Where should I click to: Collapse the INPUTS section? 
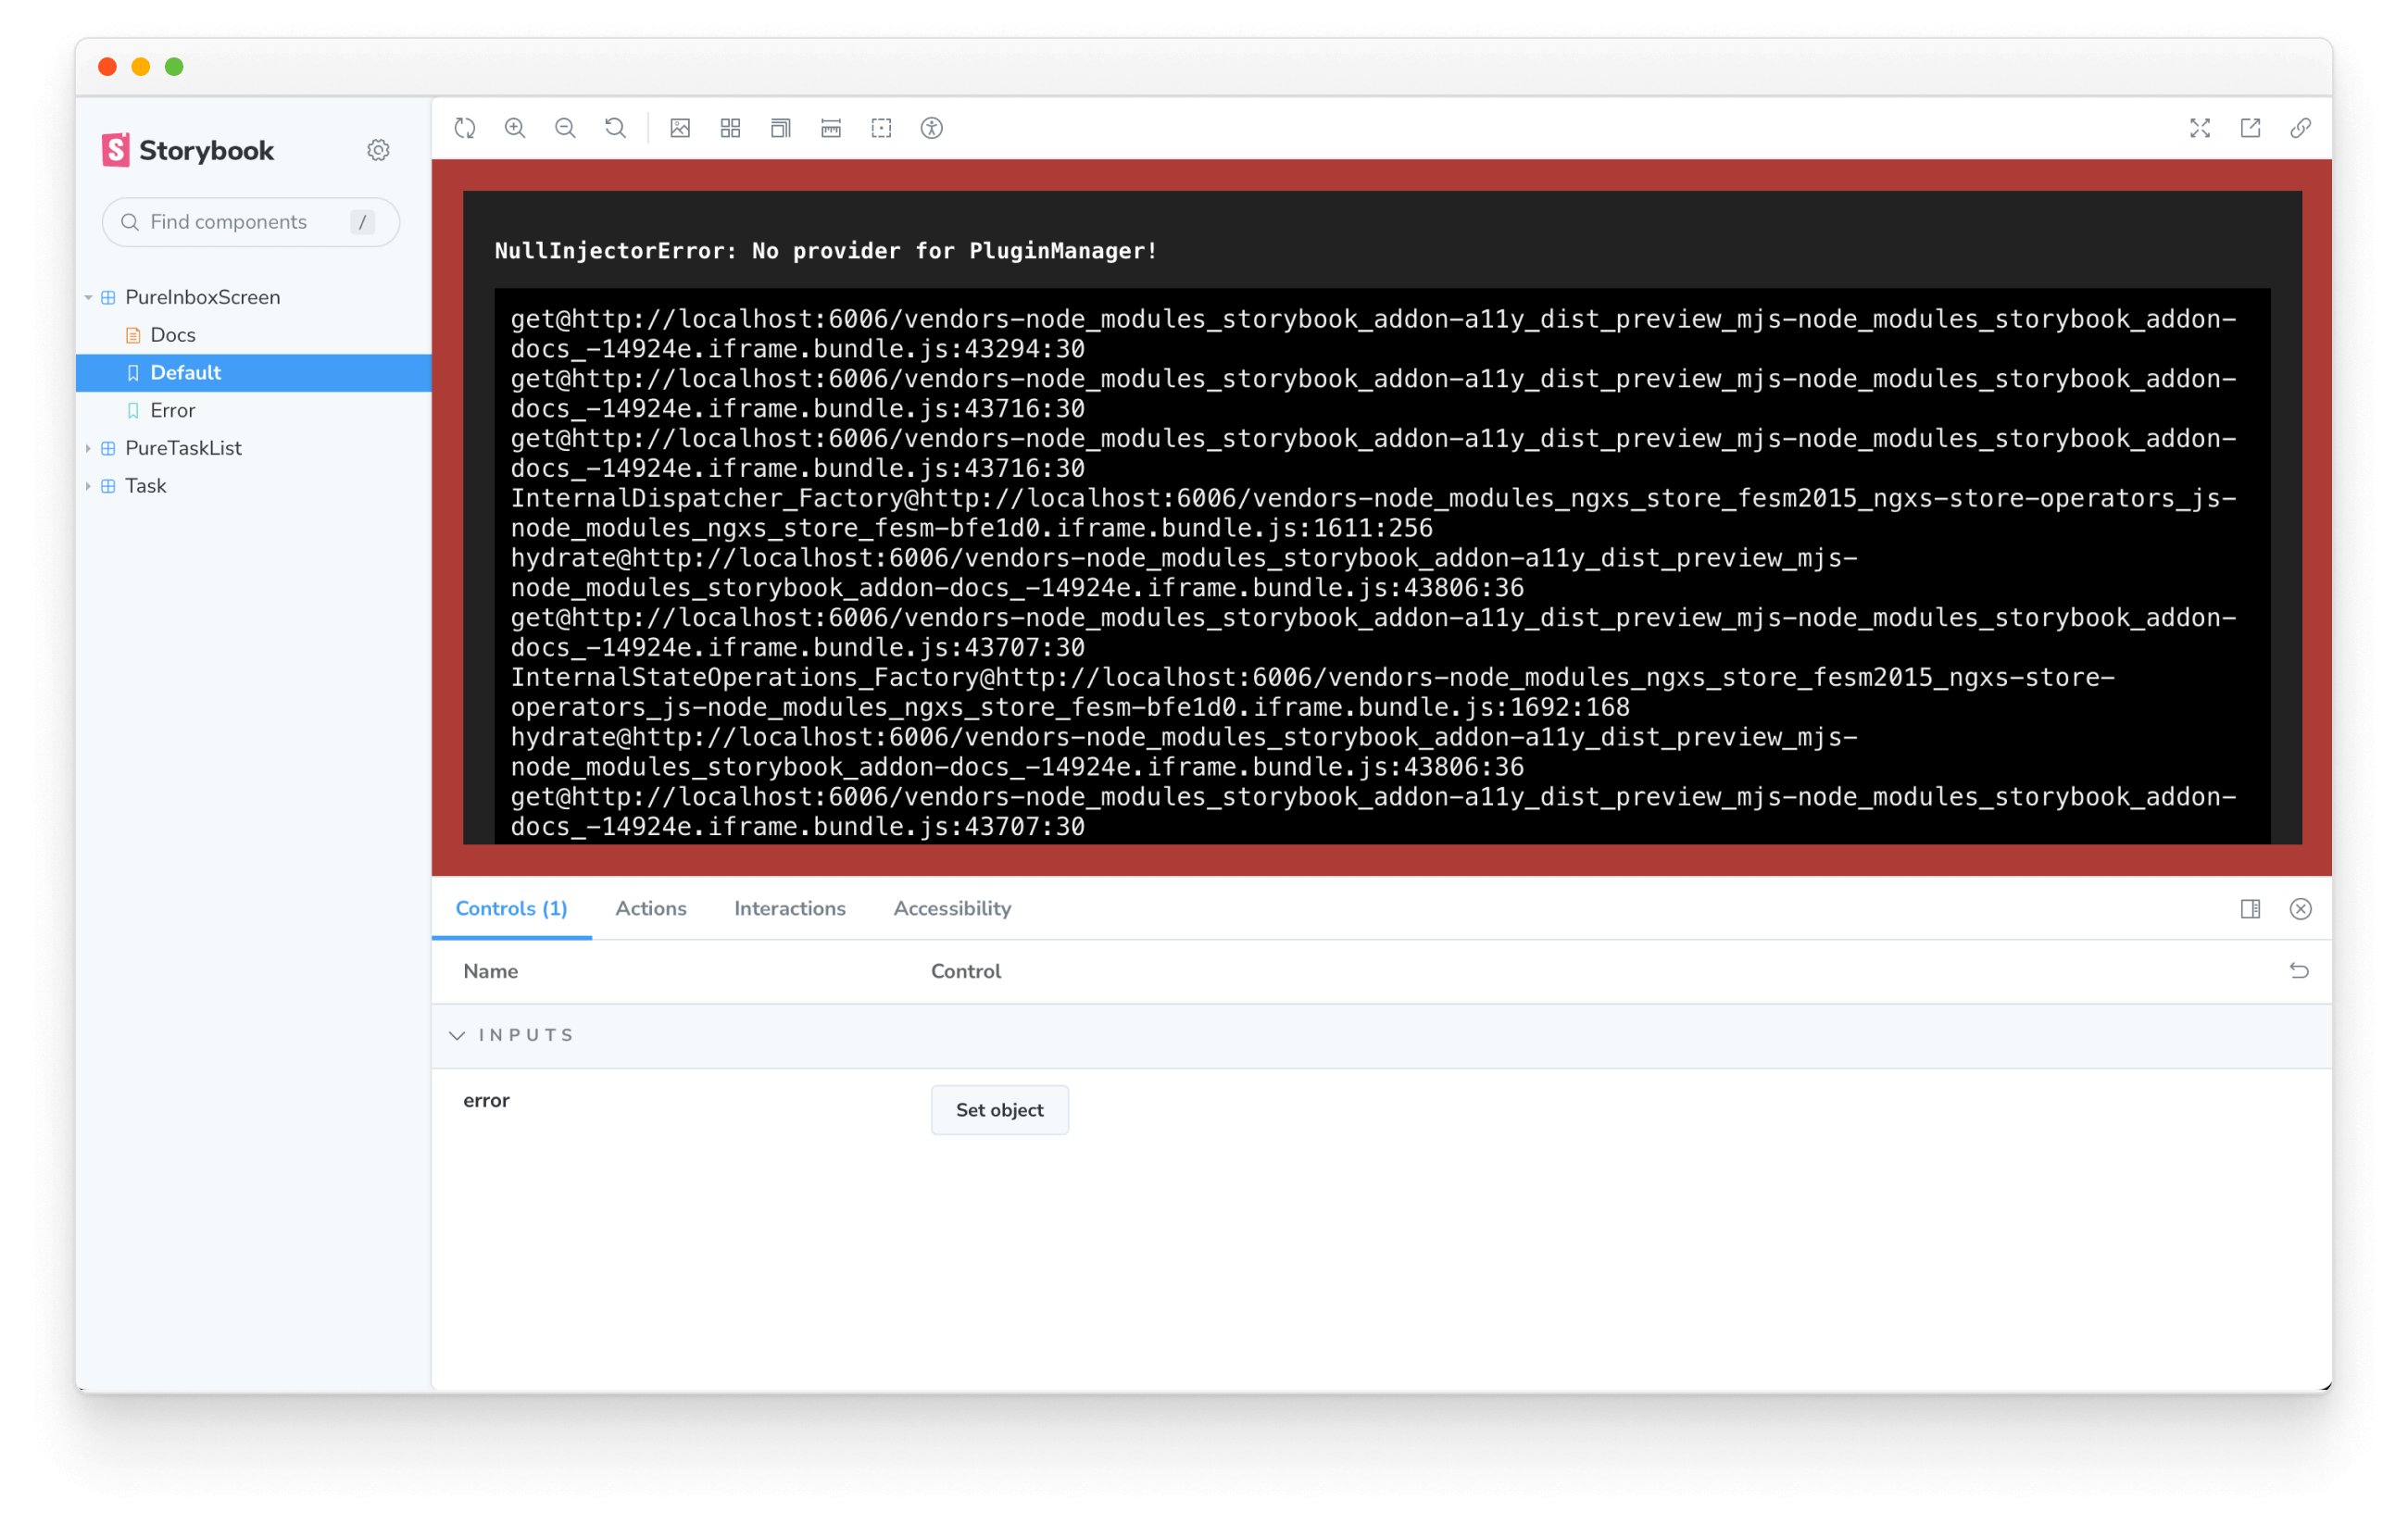pyautogui.click(x=460, y=1035)
